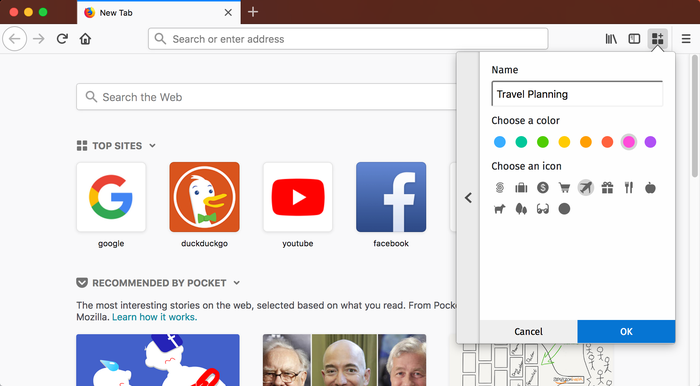Confirm container with OK button
This screenshot has height=386, width=700.
pos(626,331)
